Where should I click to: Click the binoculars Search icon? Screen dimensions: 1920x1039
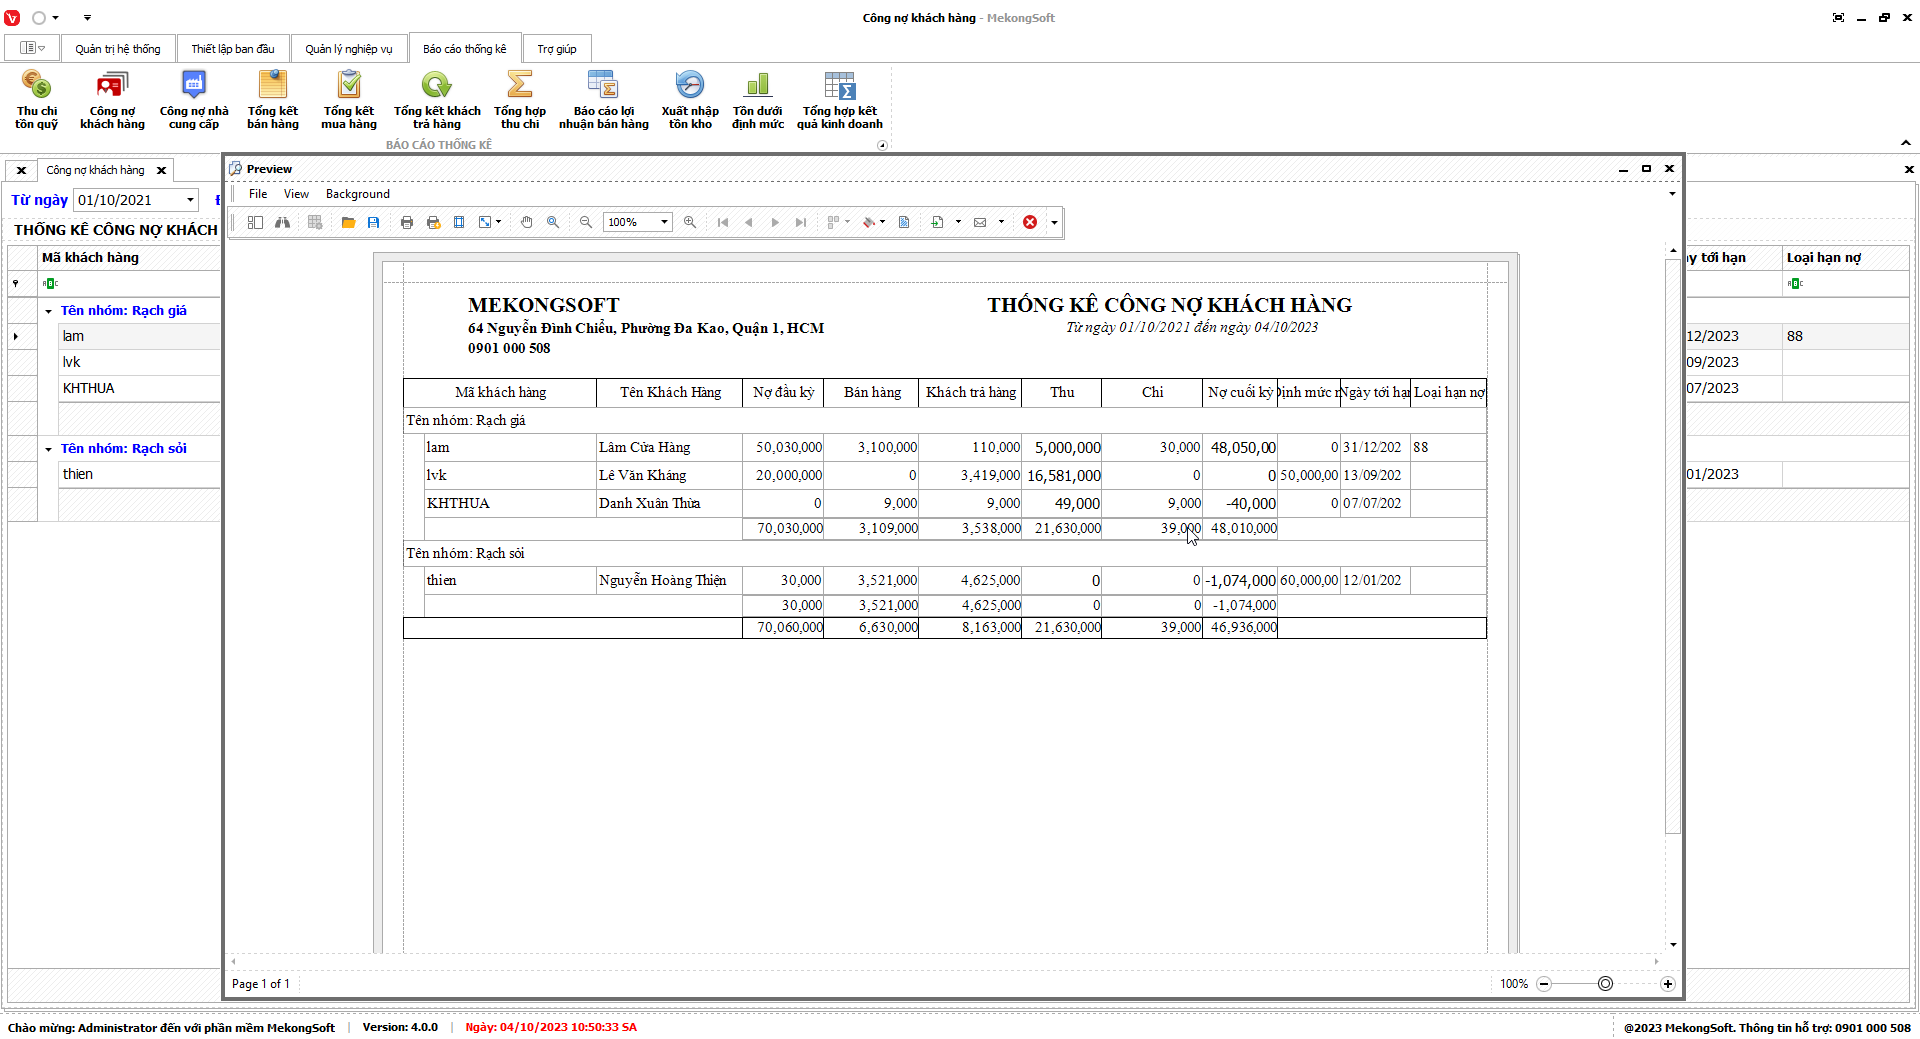283,222
